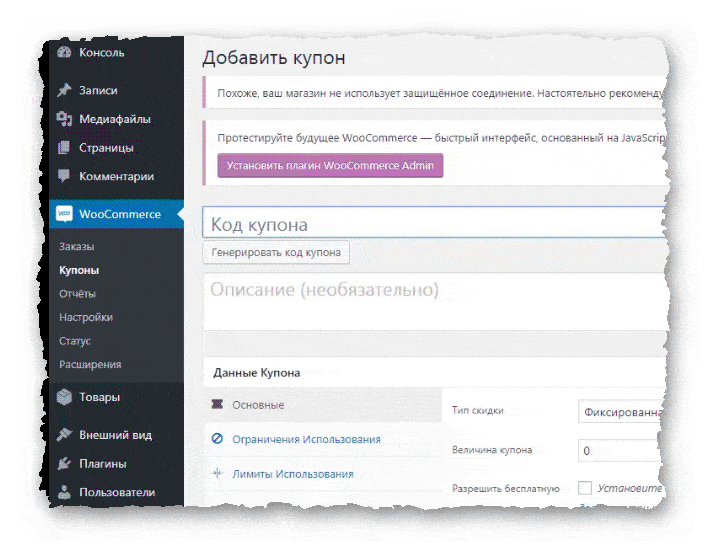Open the Медиафайлы menu item

pos(115,119)
